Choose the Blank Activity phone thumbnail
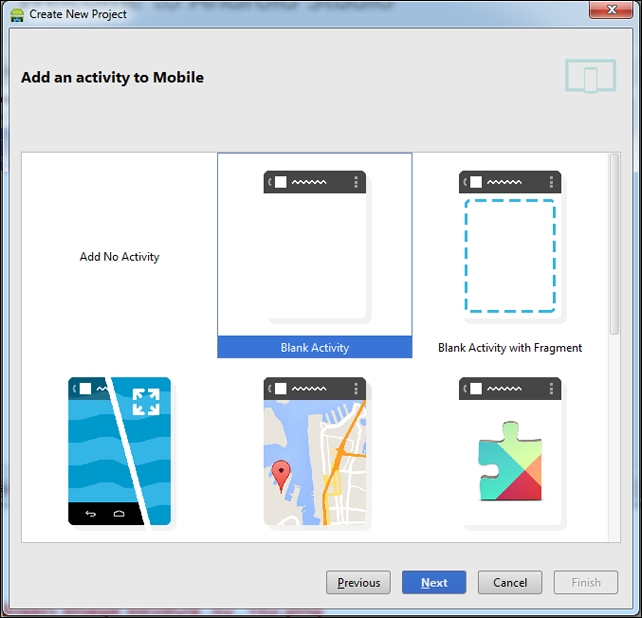The height and width of the screenshot is (618, 642). click(315, 245)
